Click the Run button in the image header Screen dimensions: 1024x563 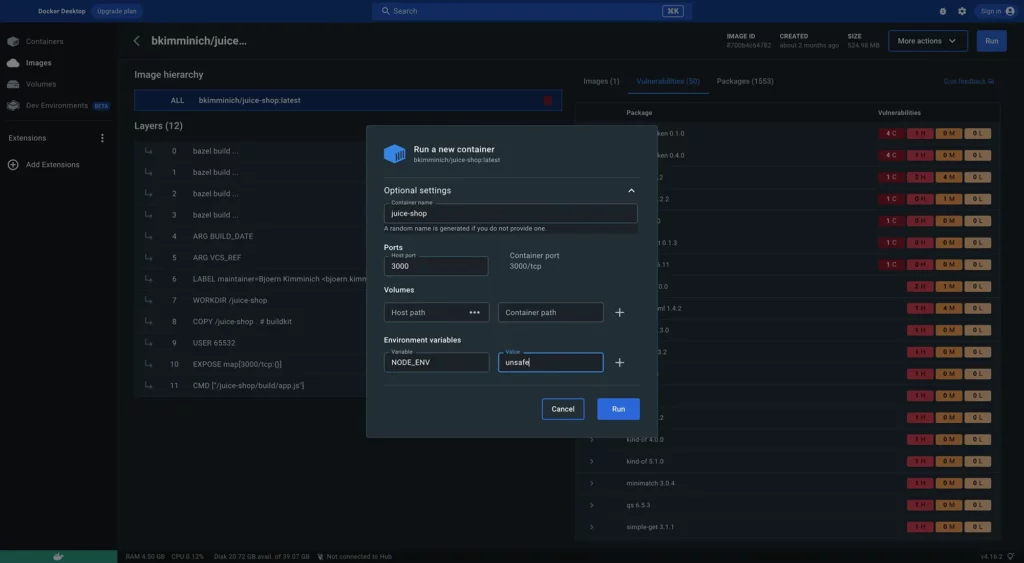coord(991,41)
